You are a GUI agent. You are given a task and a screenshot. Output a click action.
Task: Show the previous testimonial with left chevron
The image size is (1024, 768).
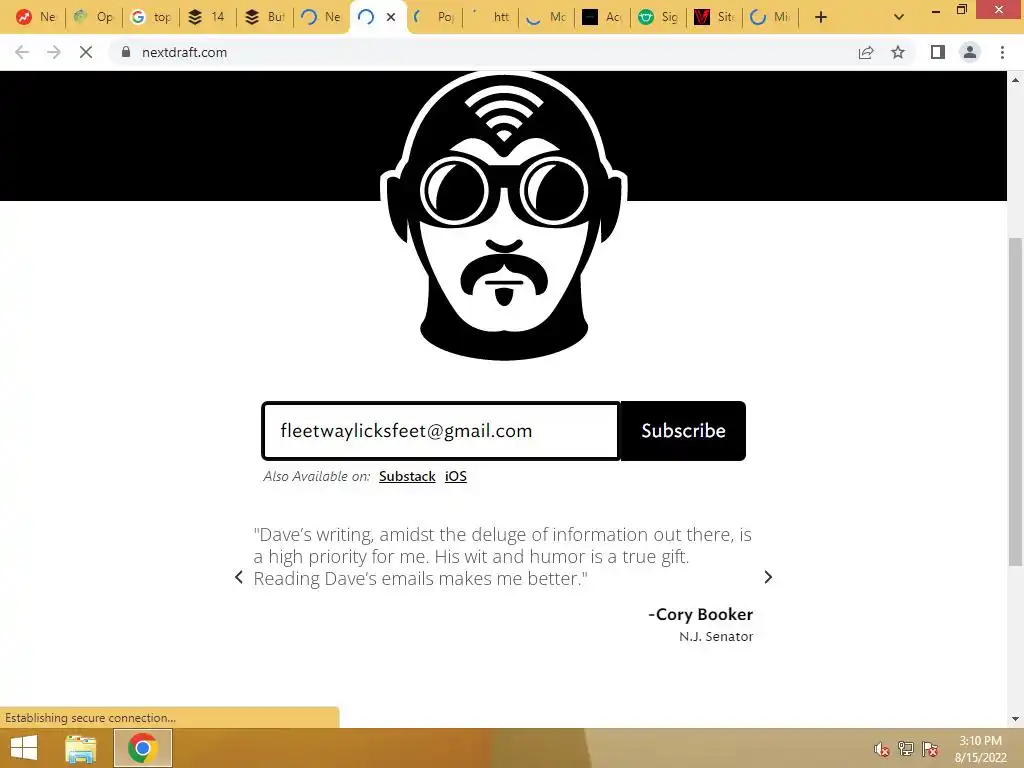click(239, 577)
